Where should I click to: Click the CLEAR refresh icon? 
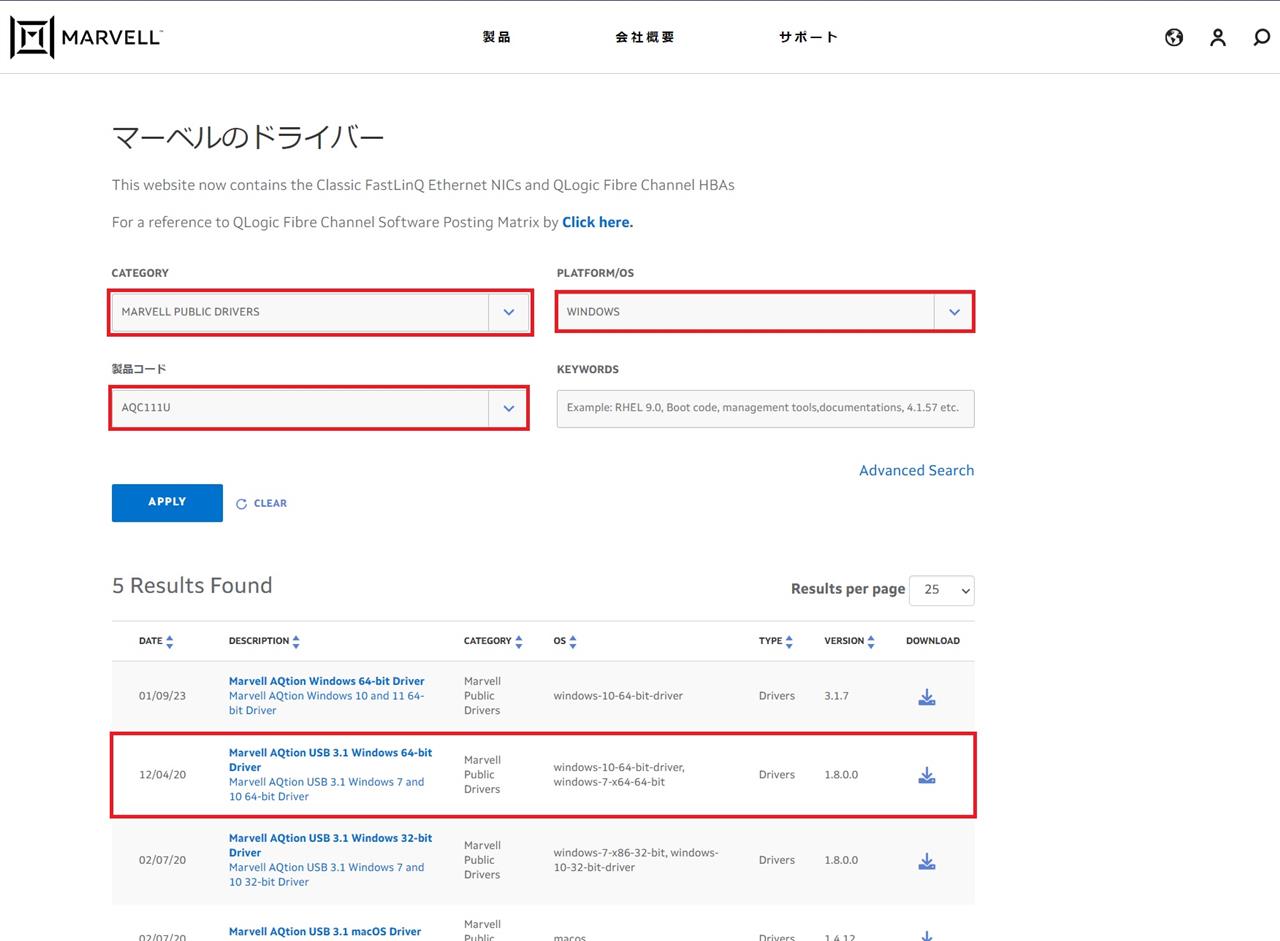coord(241,503)
